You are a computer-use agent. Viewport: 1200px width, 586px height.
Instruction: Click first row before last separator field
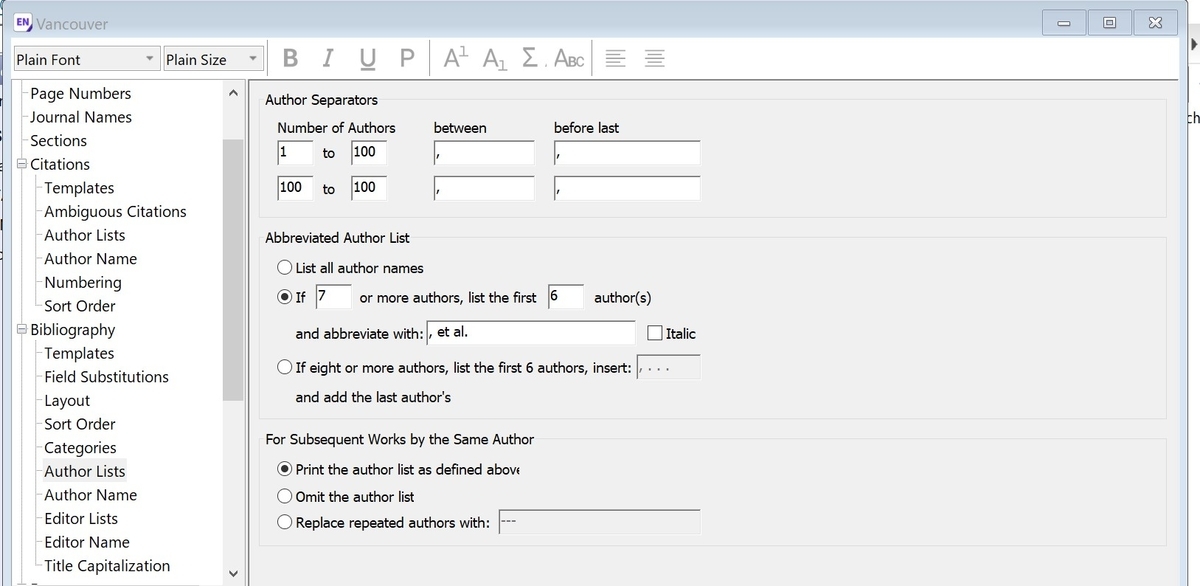coord(627,153)
